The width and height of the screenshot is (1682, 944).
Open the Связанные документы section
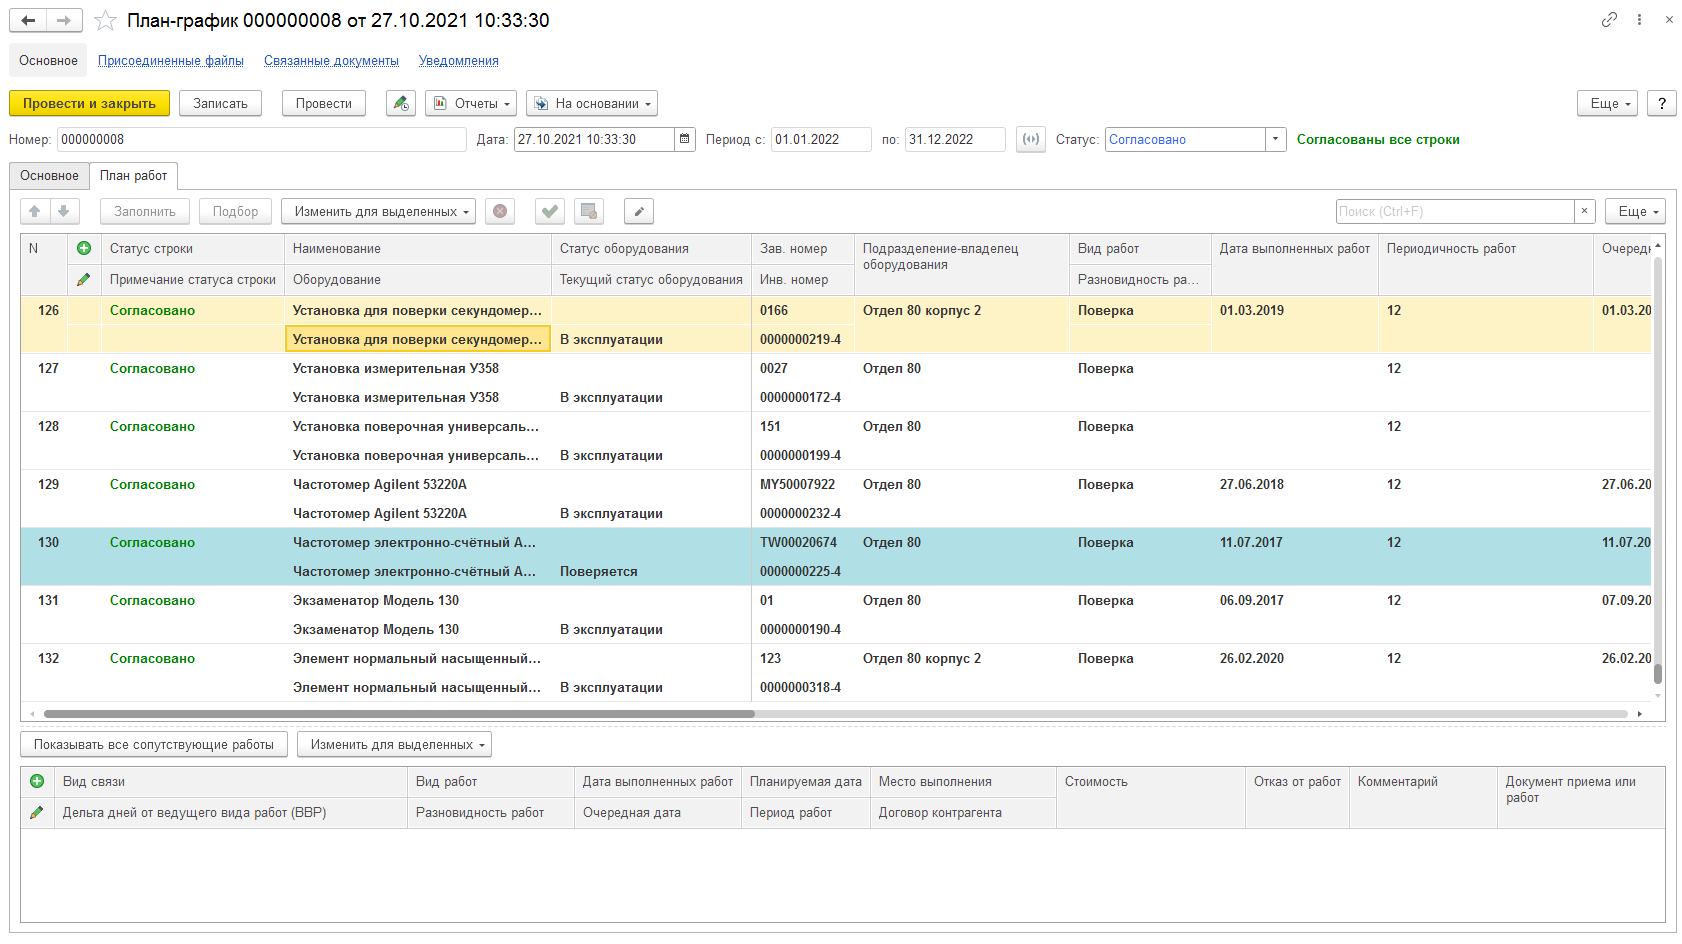pyautogui.click(x=331, y=61)
